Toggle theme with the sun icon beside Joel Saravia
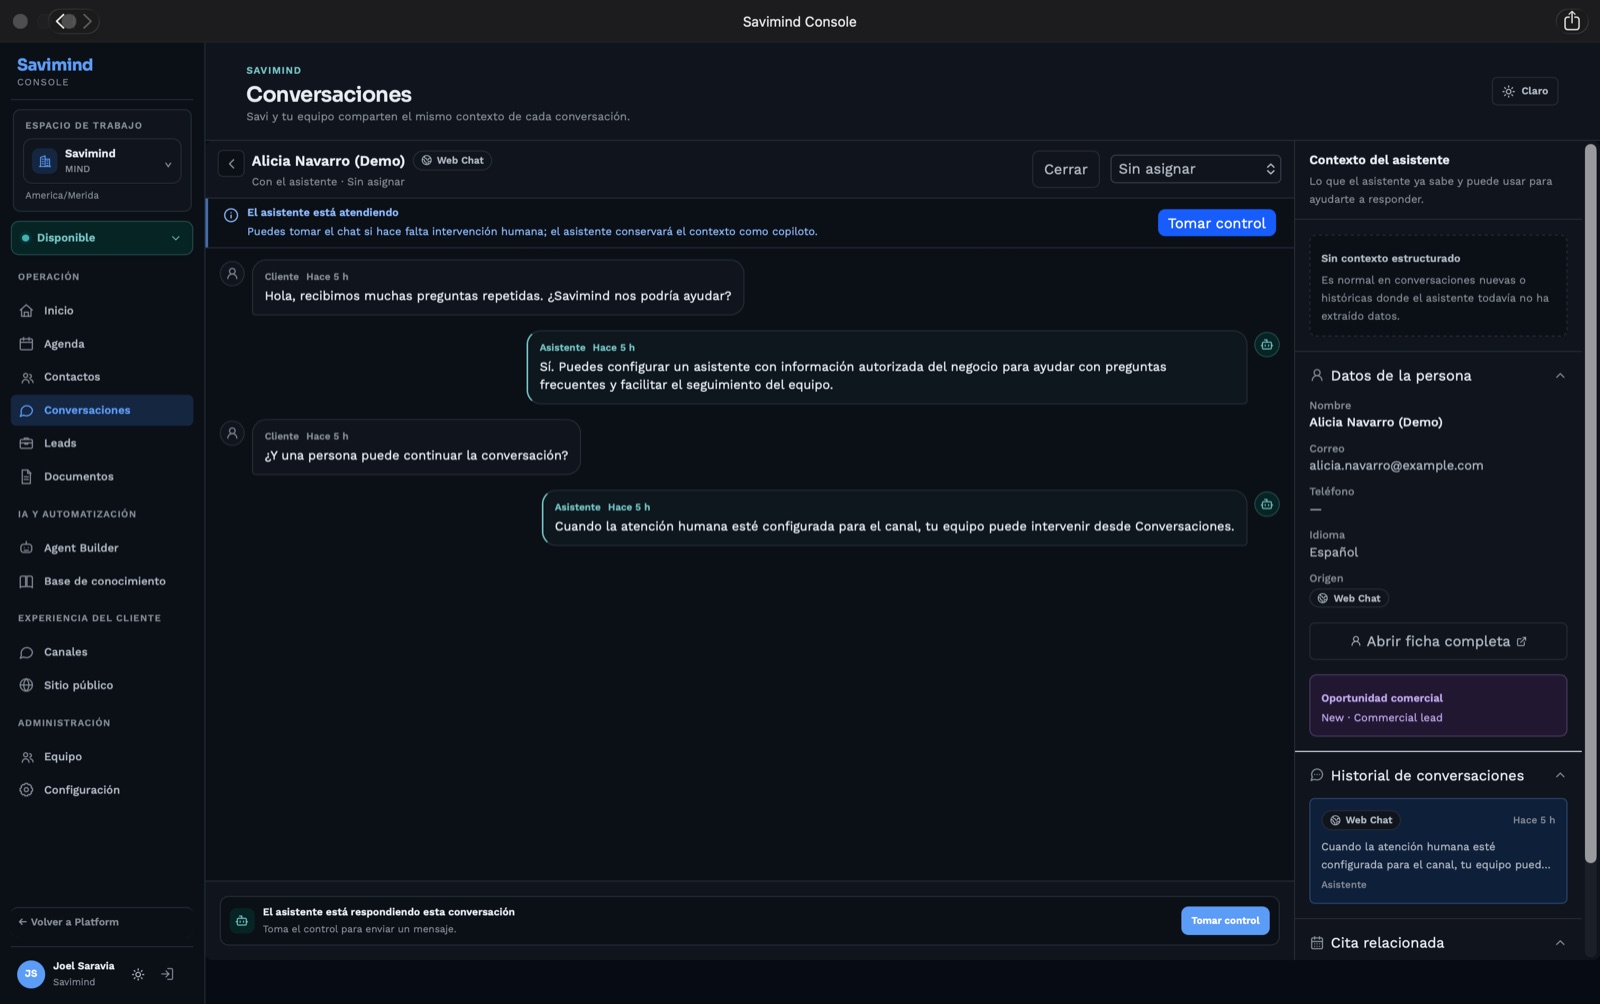Screen dimensions: 1600x1004 click(138, 974)
